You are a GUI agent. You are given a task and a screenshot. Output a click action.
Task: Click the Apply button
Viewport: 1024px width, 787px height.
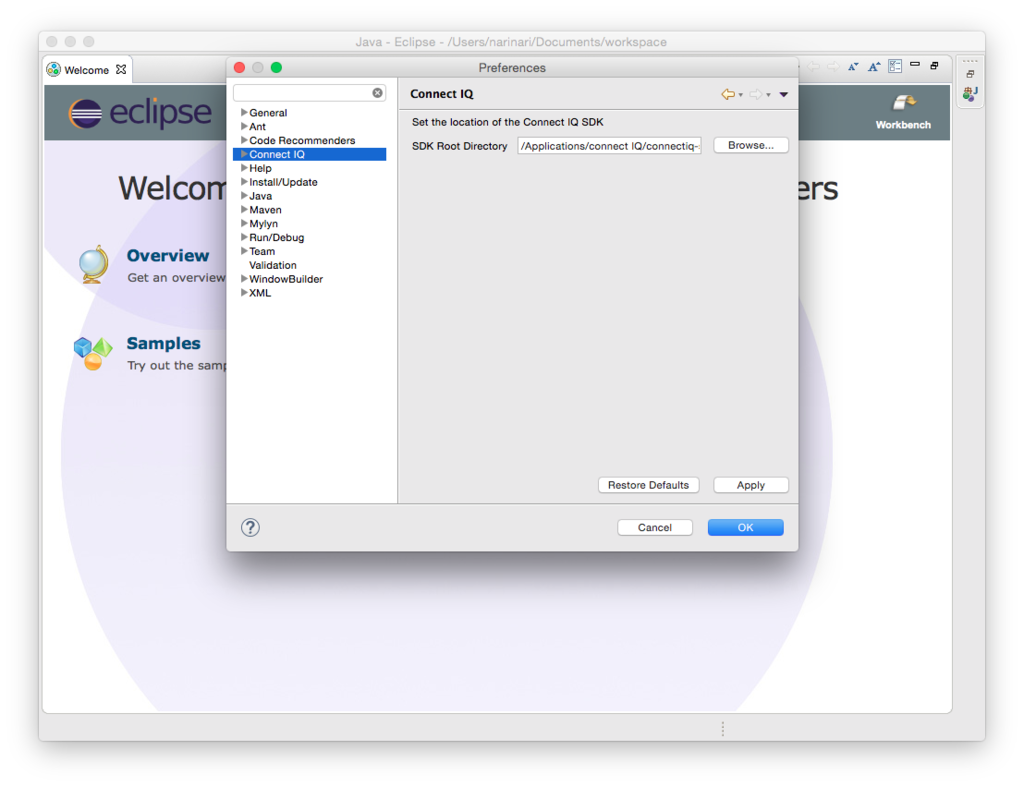click(x=751, y=485)
